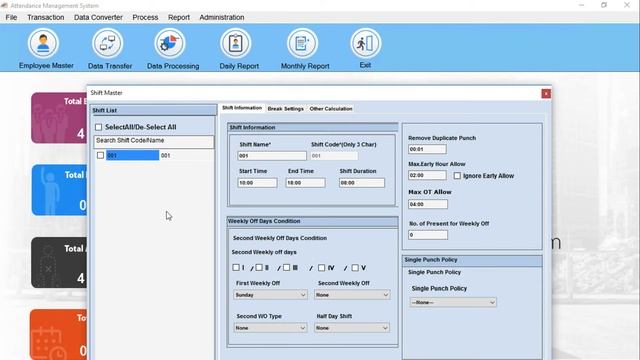The width and height of the screenshot is (640, 360).
Task: Enable the Ignore Early Allow checkbox
Action: (x=457, y=176)
